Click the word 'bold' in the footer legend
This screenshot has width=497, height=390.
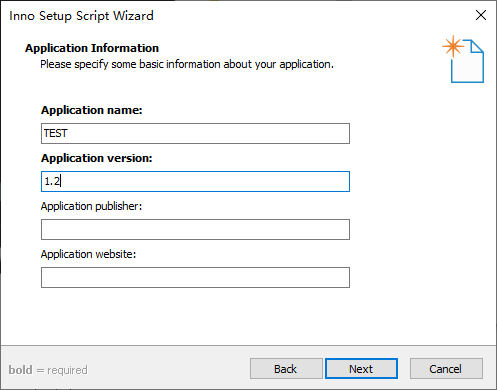(x=21, y=370)
